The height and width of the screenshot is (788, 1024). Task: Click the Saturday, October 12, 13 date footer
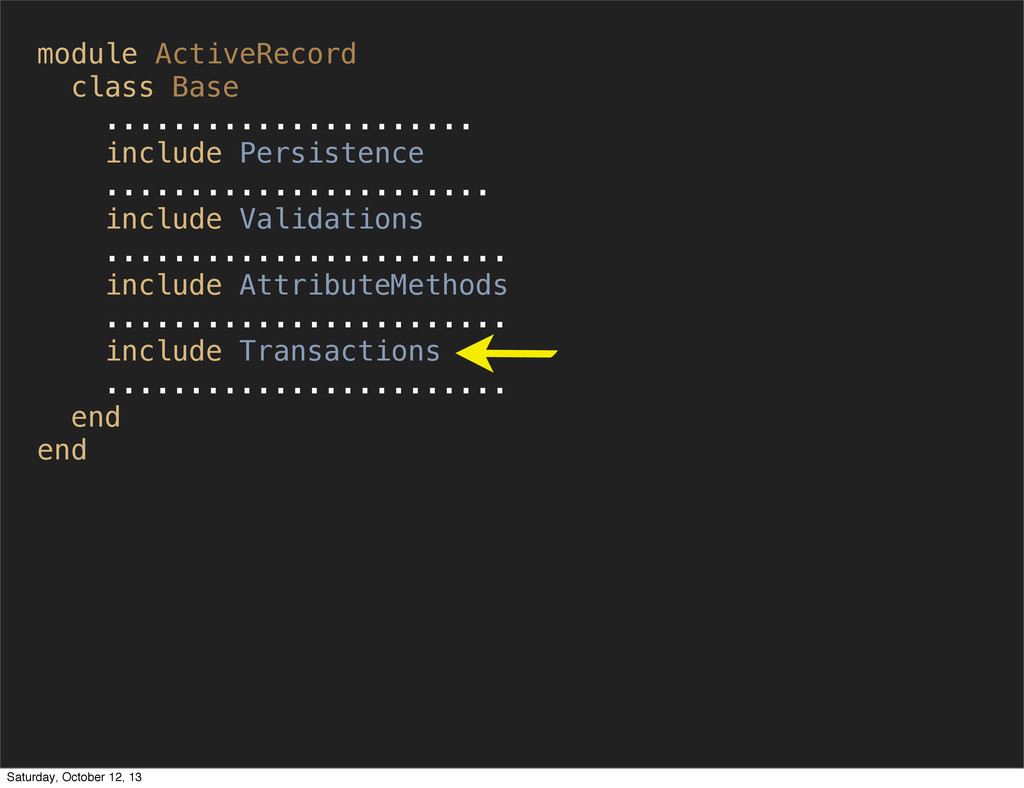tap(74, 777)
